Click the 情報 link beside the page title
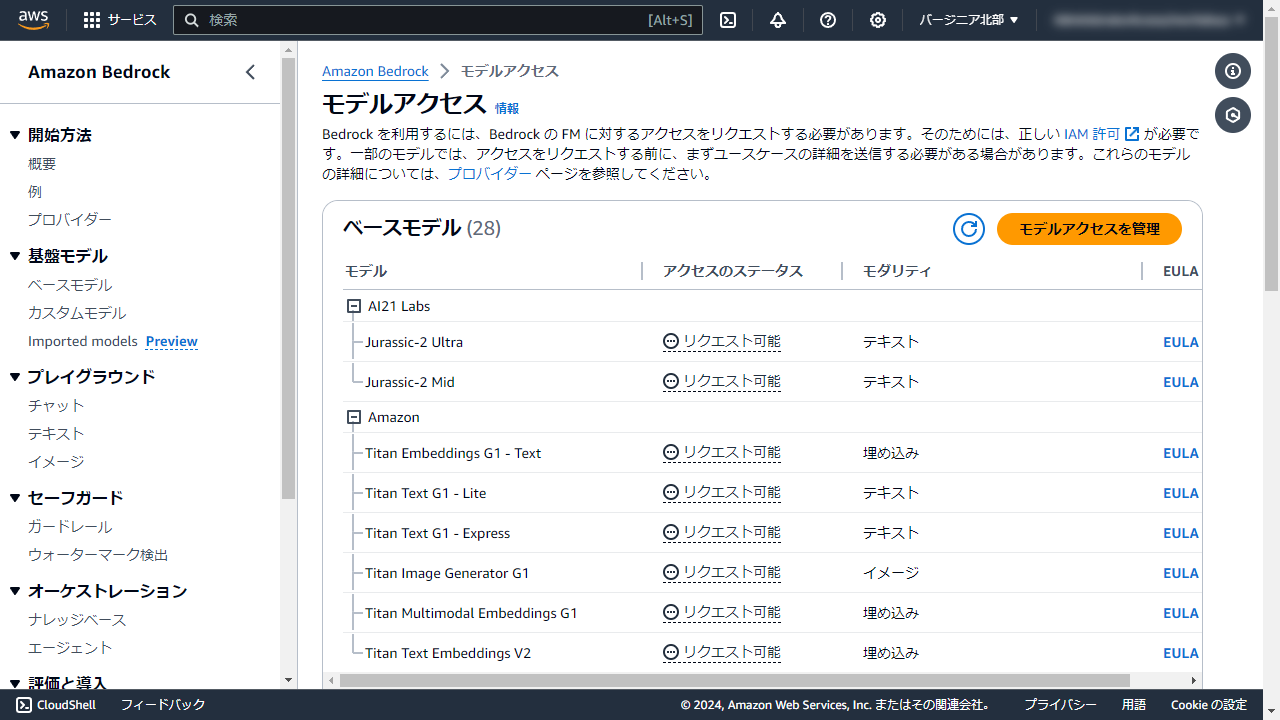This screenshot has height=720, width=1280. click(507, 108)
